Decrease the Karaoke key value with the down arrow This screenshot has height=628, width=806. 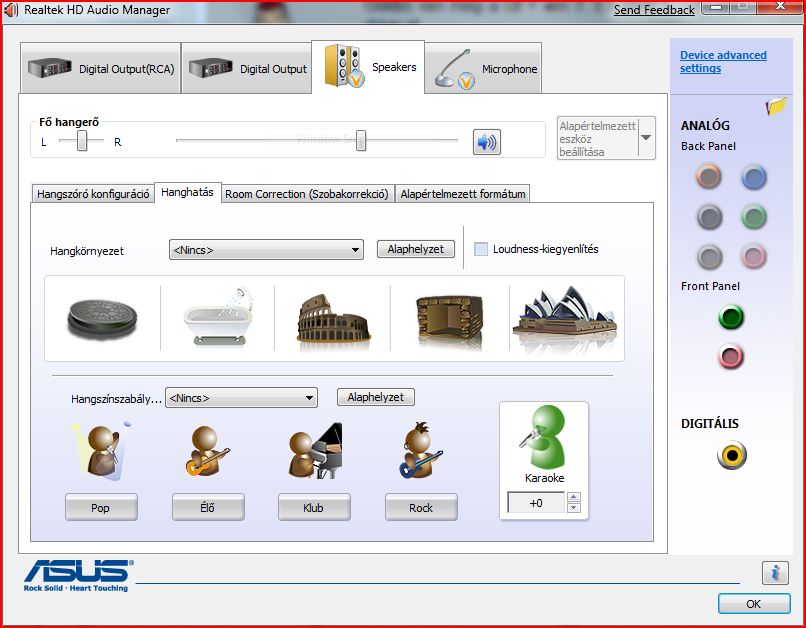coord(574,508)
